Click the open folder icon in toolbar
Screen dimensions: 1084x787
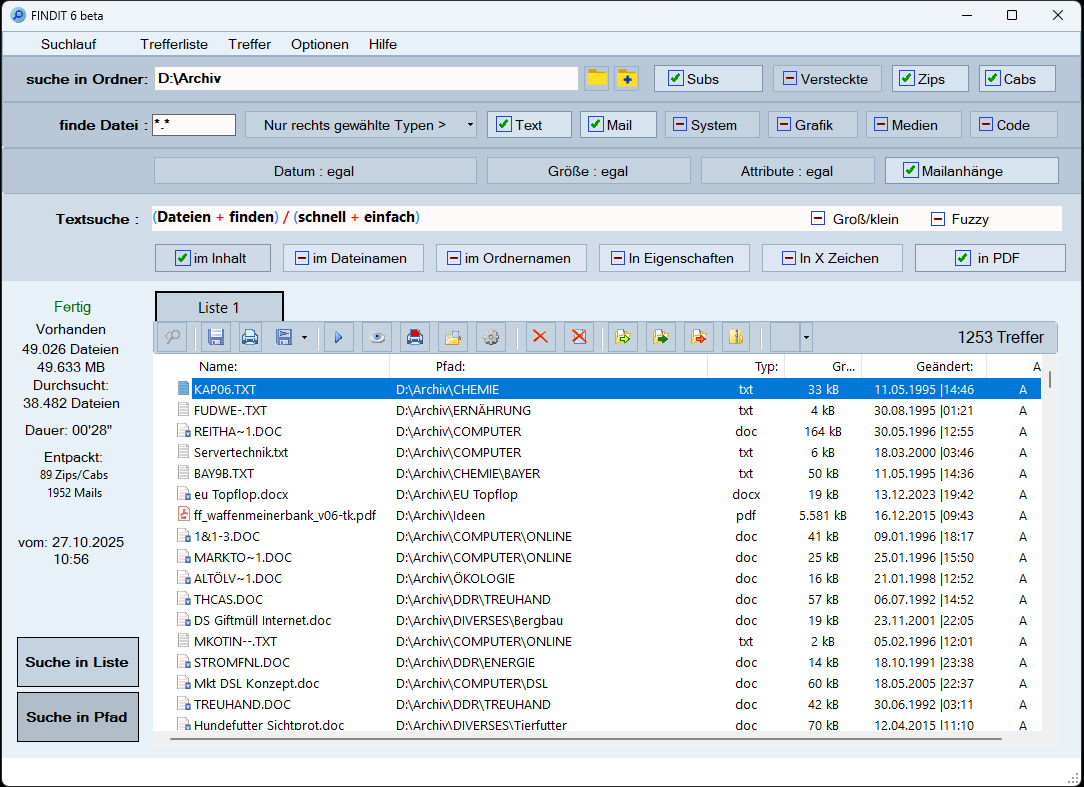click(x=453, y=338)
